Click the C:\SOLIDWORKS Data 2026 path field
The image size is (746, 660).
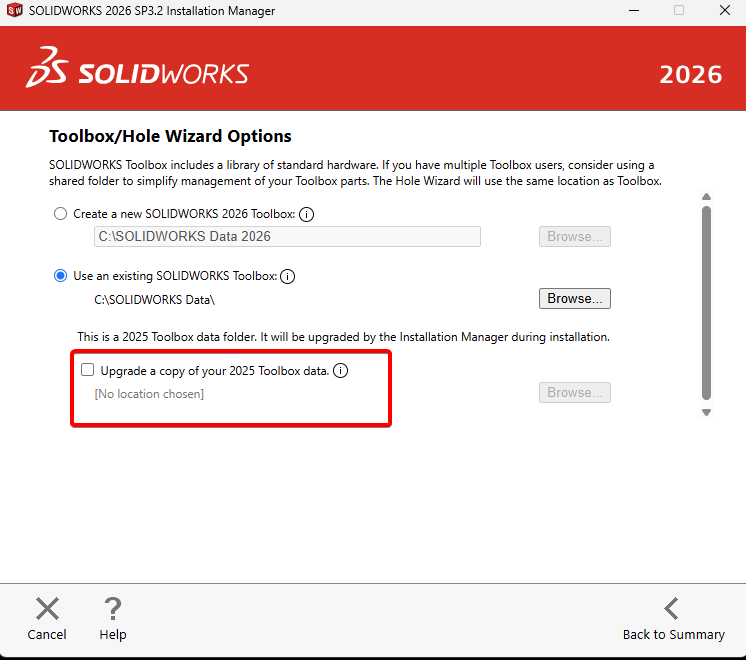pos(287,236)
